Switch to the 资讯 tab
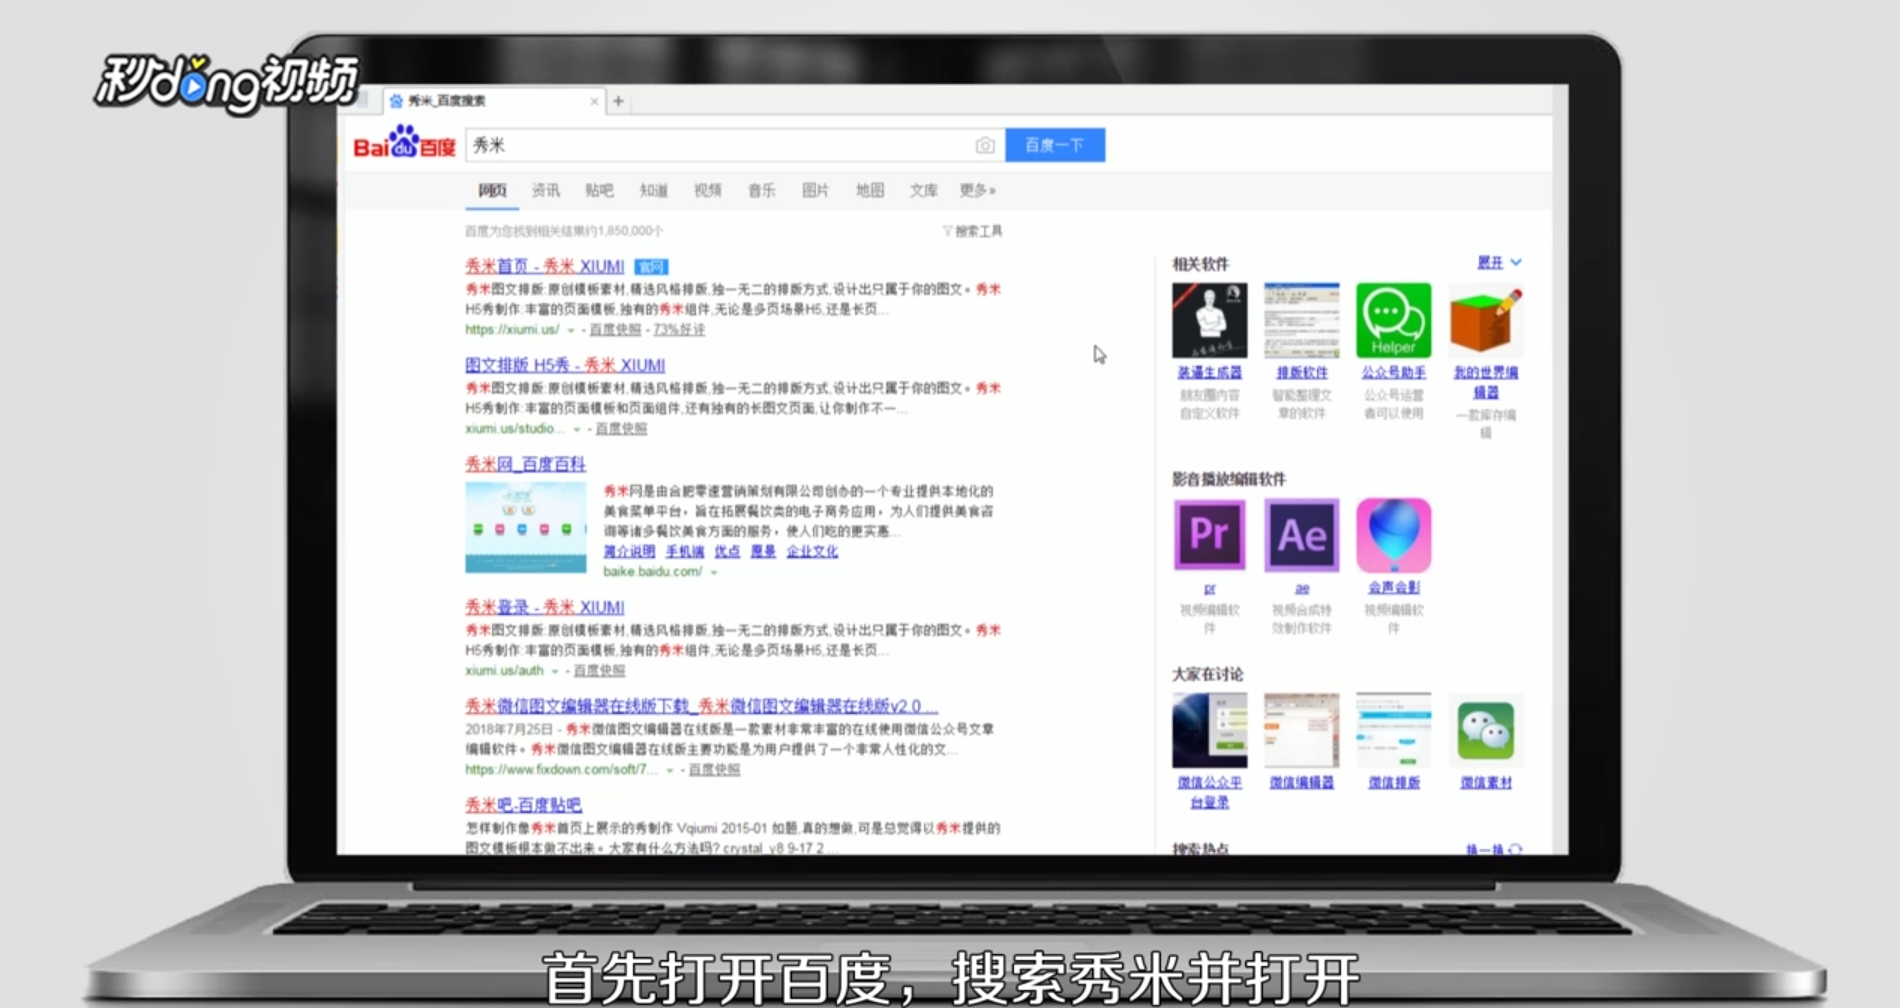1900x1008 pixels. click(x=545, y=190)
